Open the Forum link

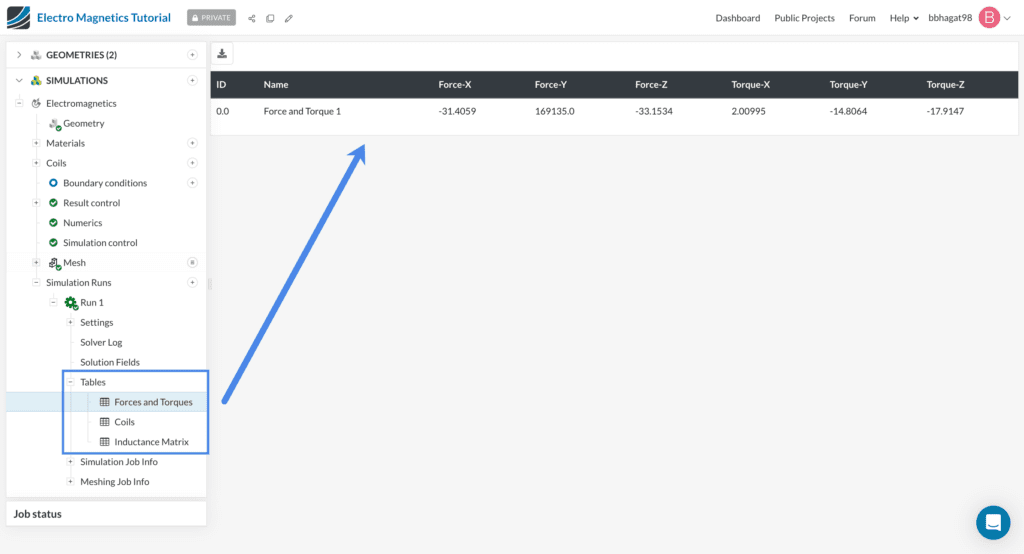coord(862,18)
